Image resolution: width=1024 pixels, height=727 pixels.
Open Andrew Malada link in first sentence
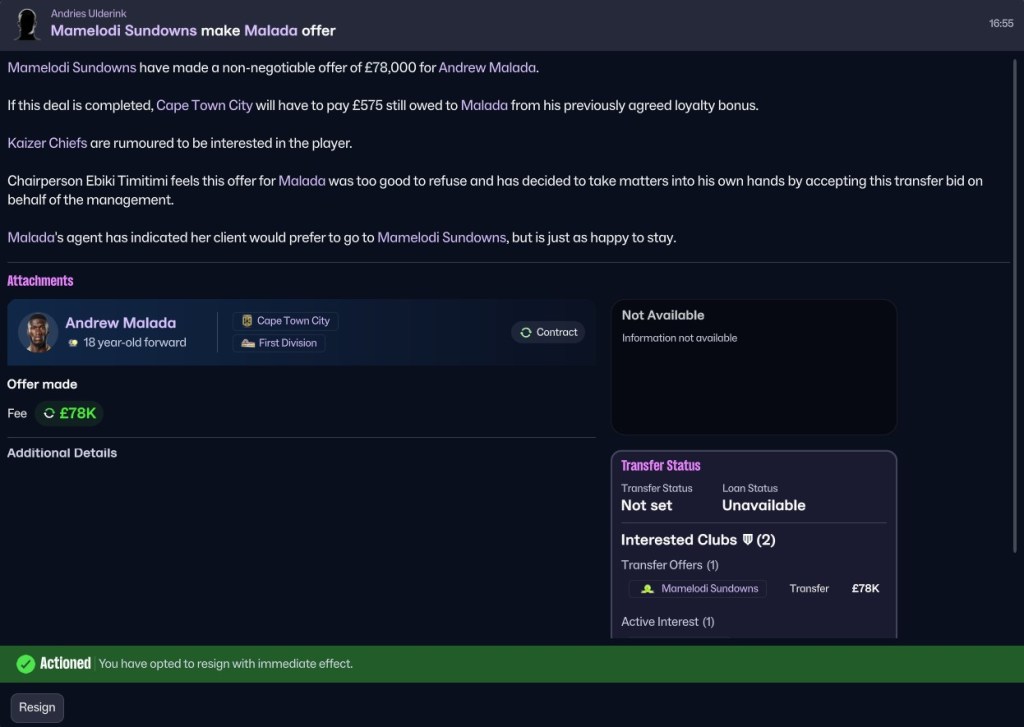pyautogui.click(x=487, y=67)
